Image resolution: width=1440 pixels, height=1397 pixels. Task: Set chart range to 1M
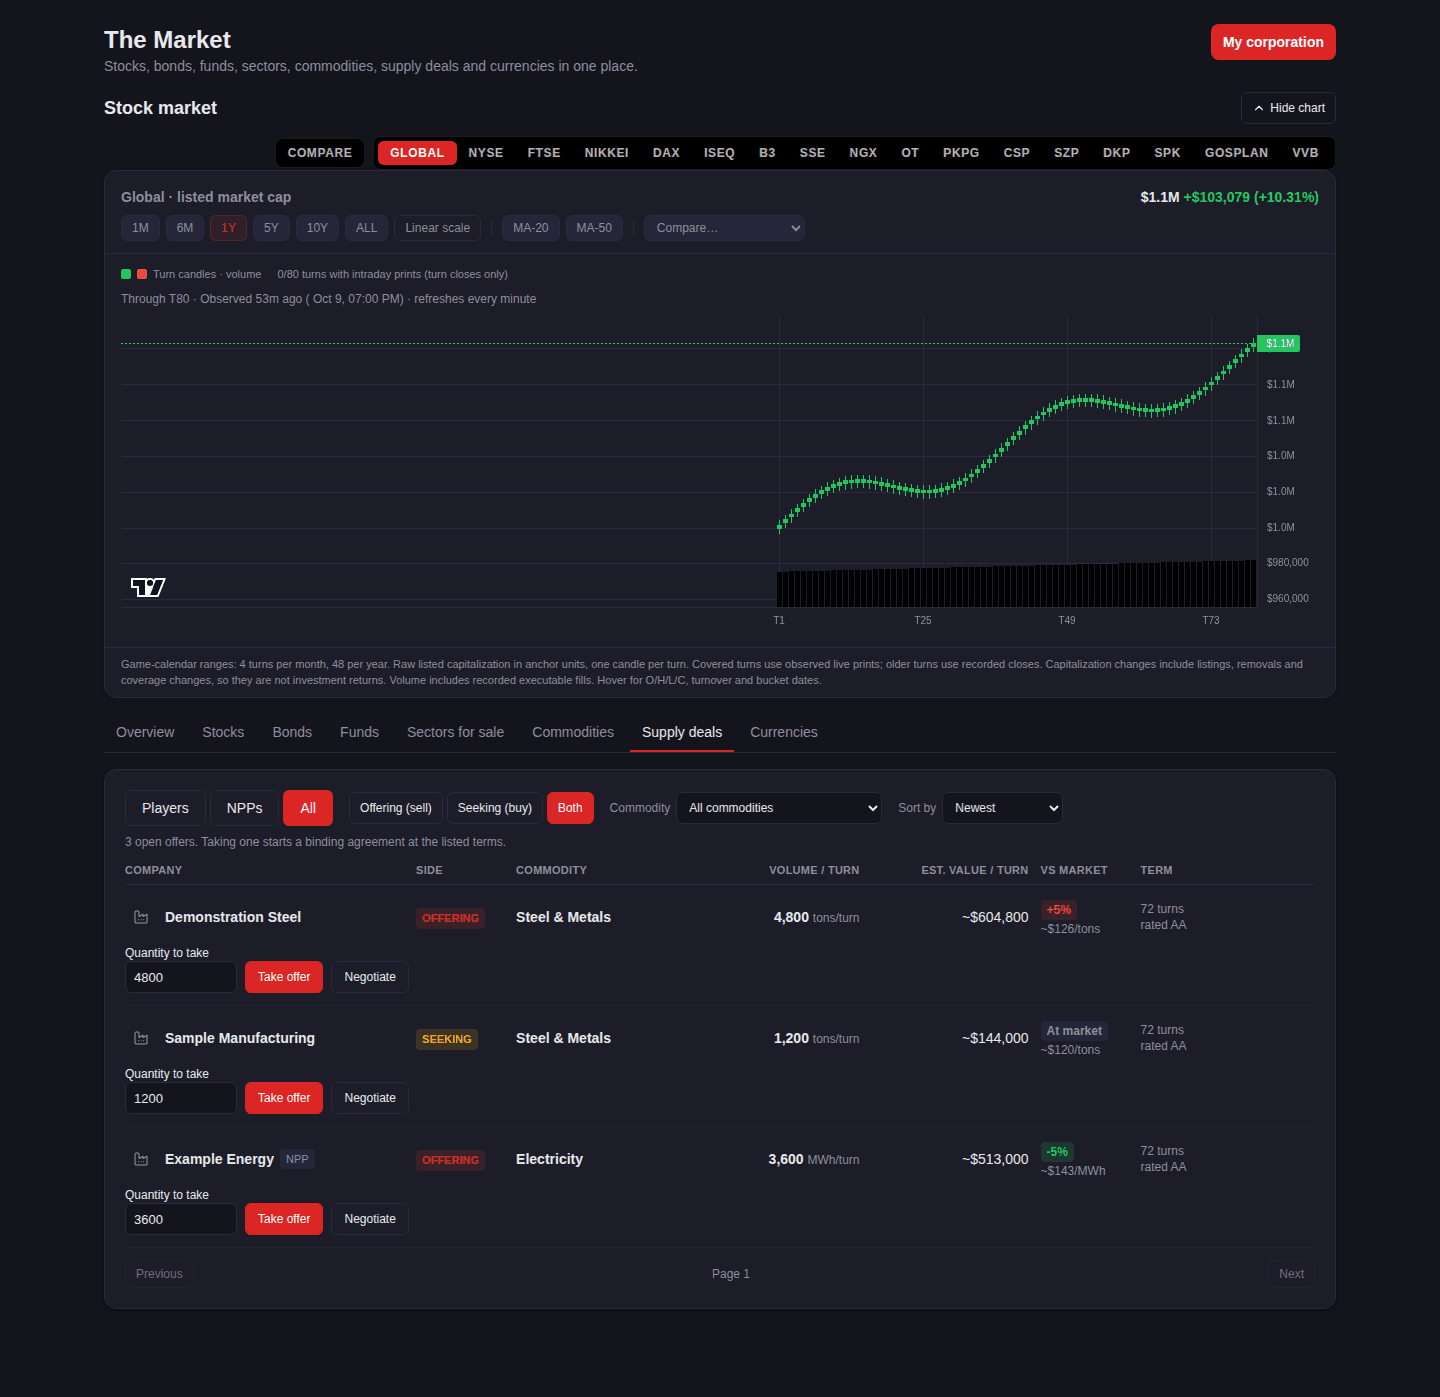(140, 228)
